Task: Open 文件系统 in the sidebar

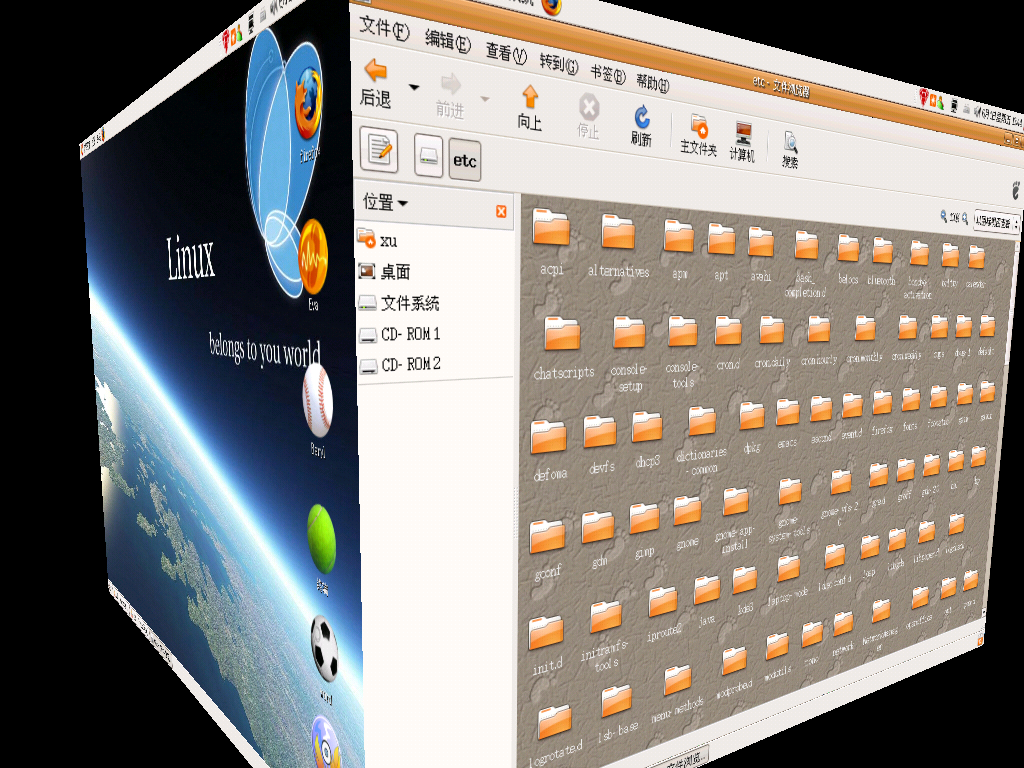Action: tap(399, 303)
